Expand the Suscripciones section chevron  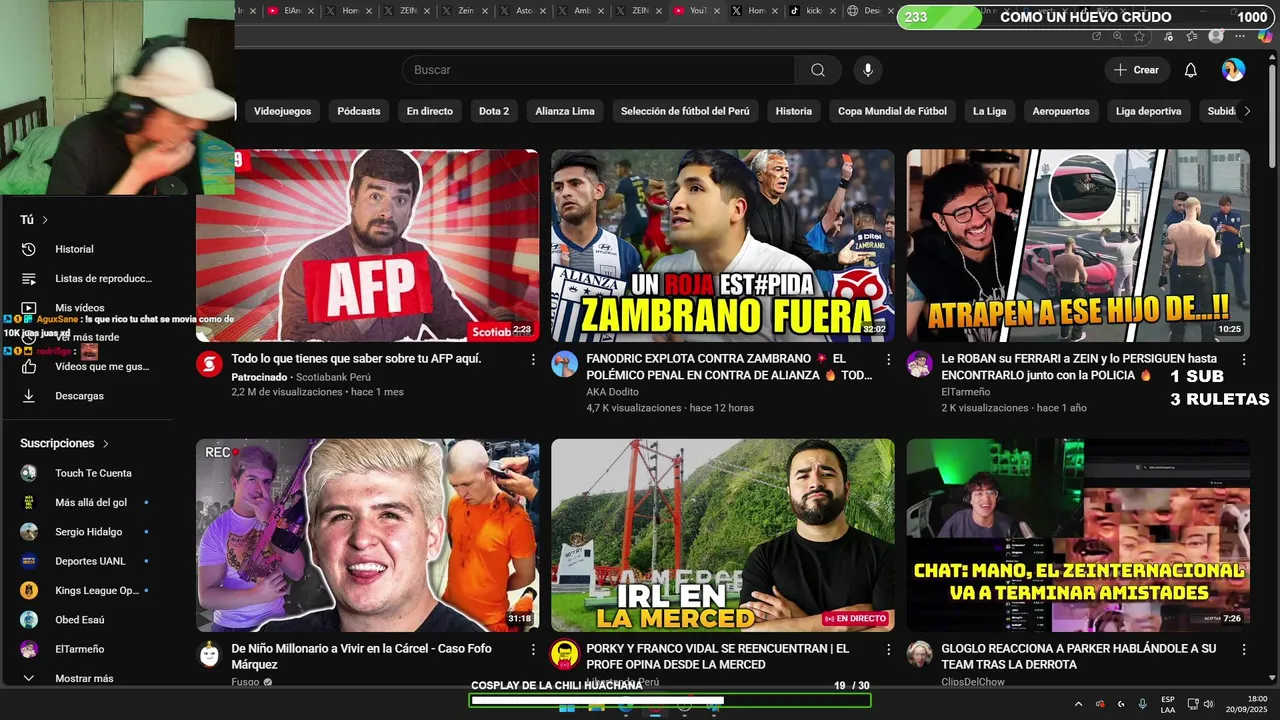(105, 443)
